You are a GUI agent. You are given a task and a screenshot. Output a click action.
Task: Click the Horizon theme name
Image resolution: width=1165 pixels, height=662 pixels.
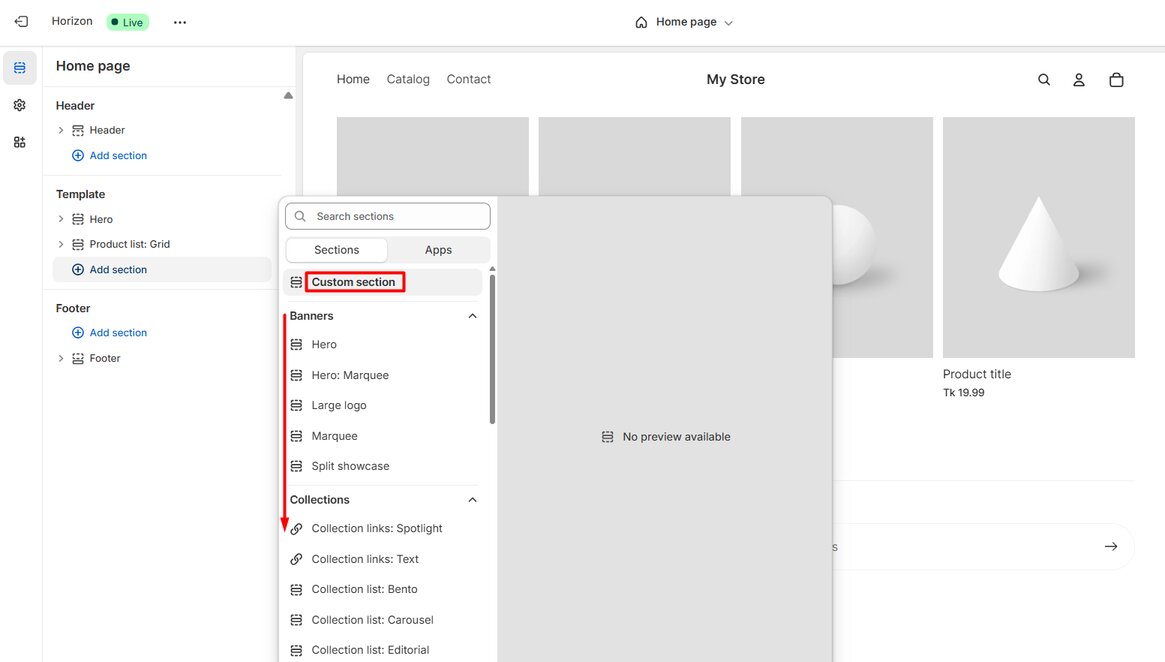click(72, 22)
